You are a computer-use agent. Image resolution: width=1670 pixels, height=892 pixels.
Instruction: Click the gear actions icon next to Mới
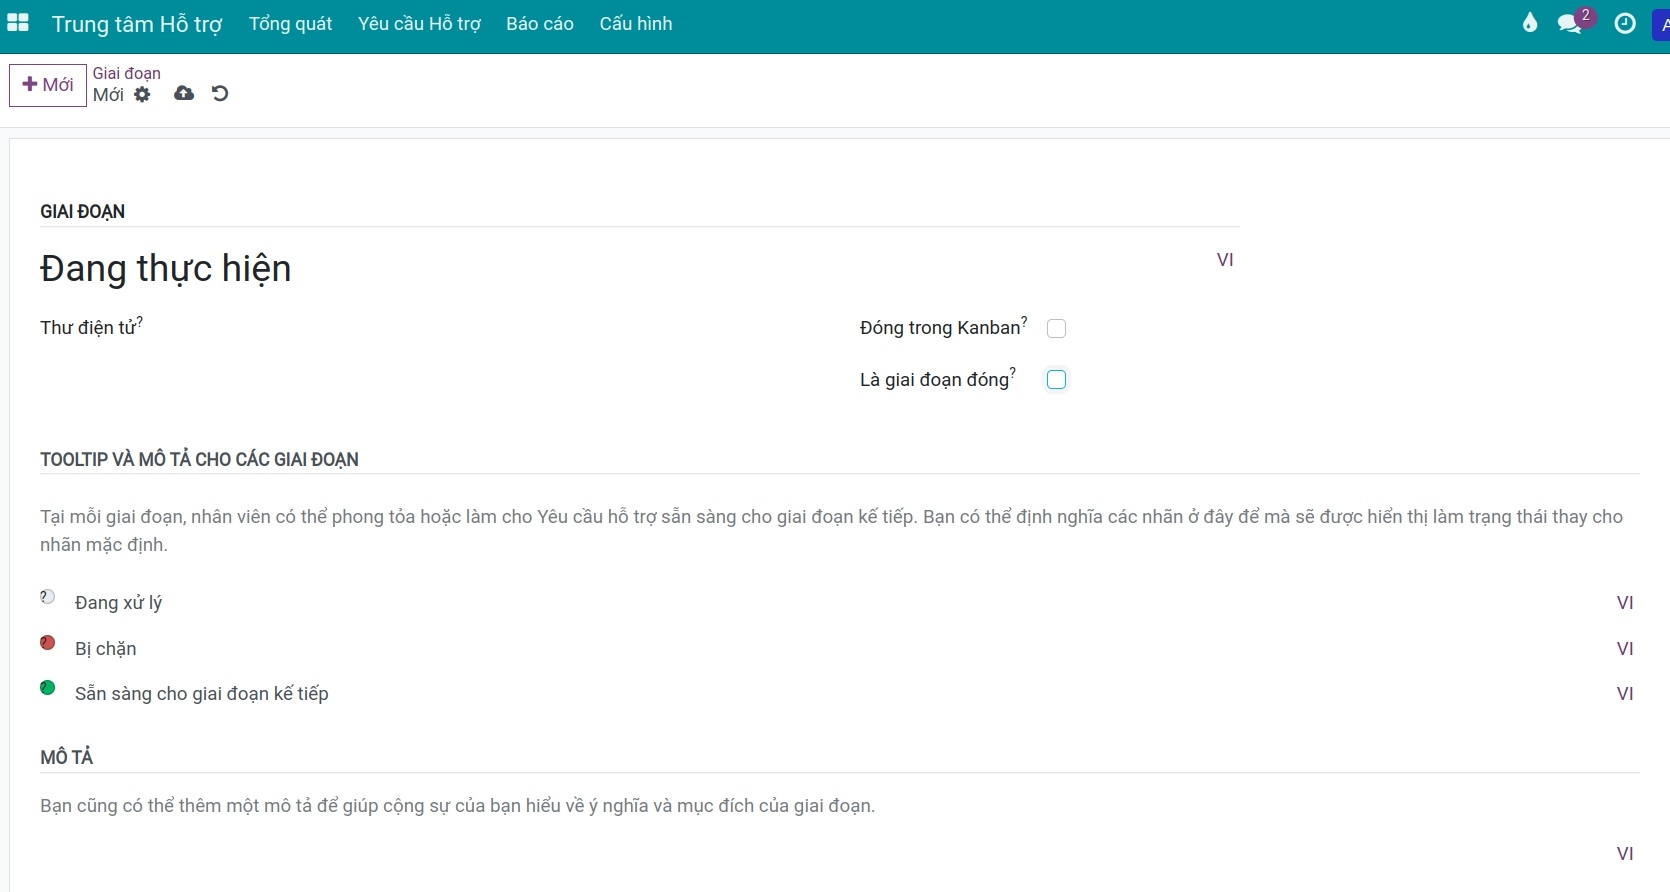pos(142,94)
